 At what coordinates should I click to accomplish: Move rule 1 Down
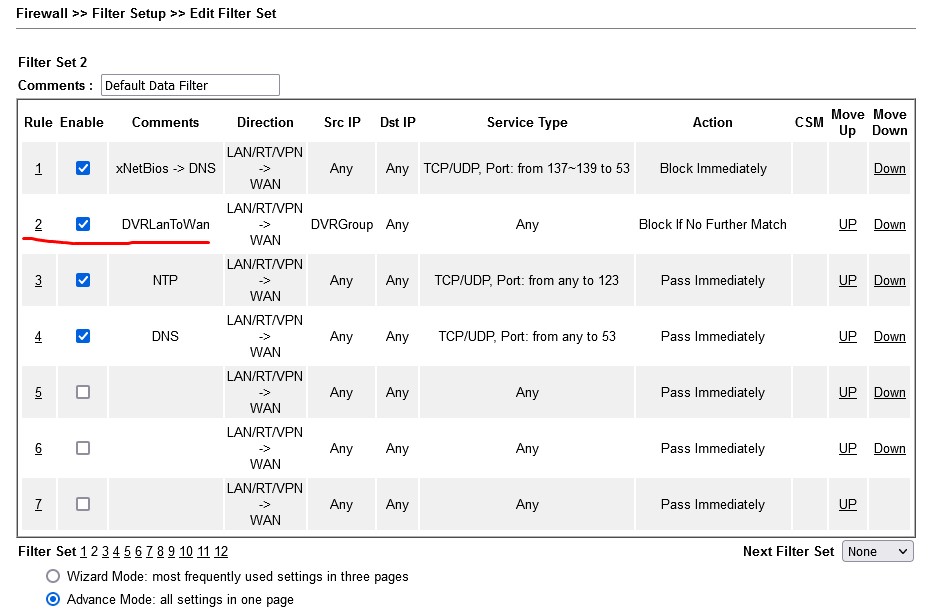tap(889, 168)
